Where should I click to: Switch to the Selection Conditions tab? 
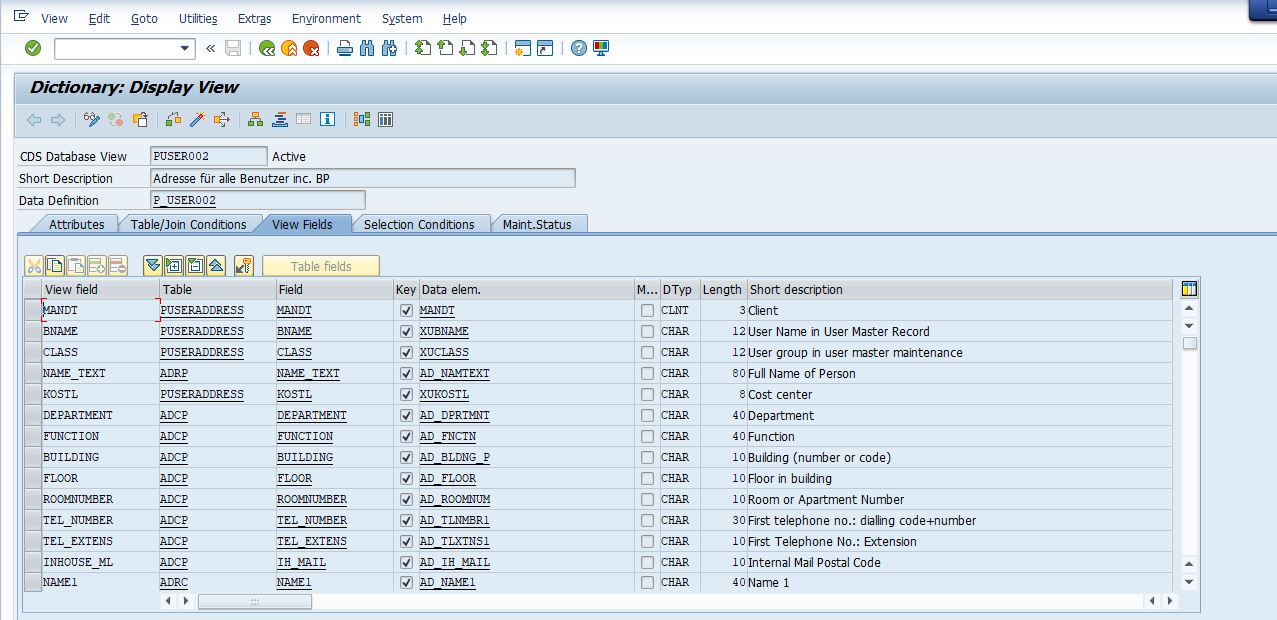(419, 225)
